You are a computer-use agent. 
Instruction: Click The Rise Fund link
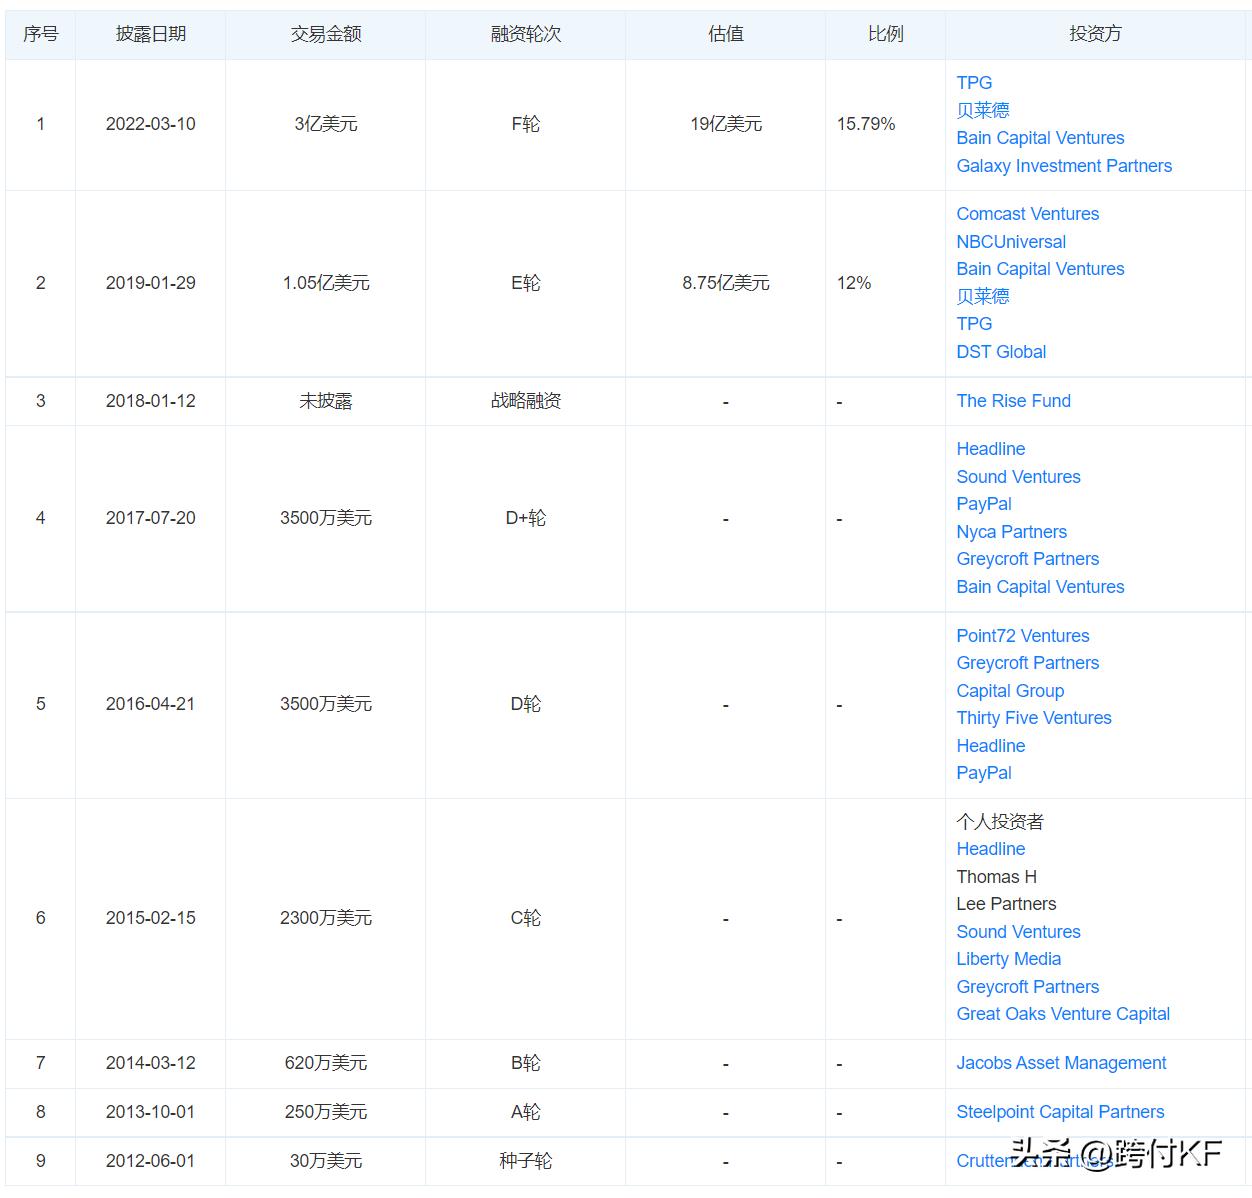1013,400
